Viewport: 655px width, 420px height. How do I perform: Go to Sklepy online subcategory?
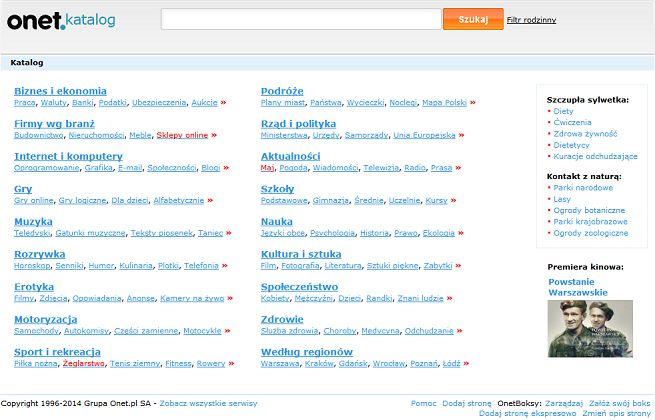point(182,135)
